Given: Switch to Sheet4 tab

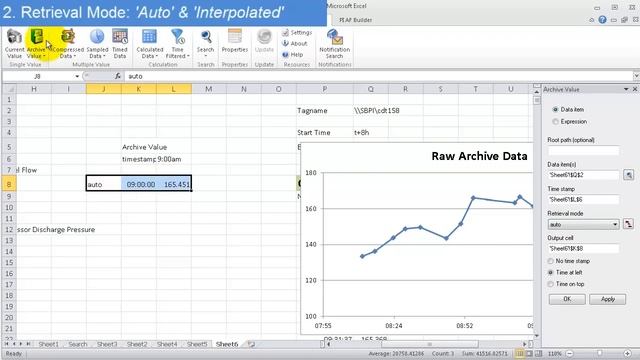Looking at the screenshot, I should click(167, 344).
